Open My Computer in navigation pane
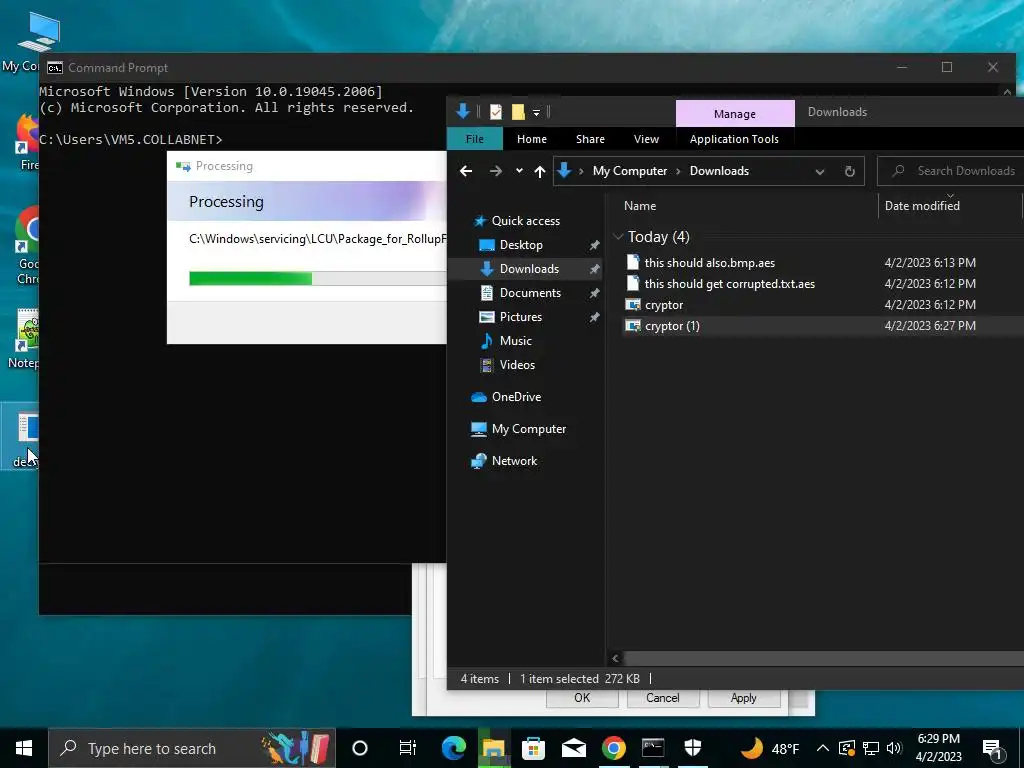 tap(519, 429)
